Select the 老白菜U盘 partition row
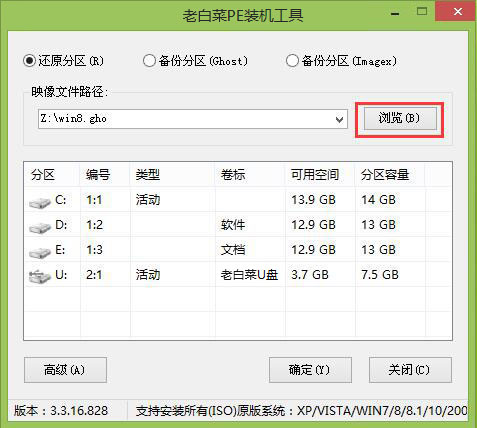The image size is (477, 428). (x=238, y=275)
